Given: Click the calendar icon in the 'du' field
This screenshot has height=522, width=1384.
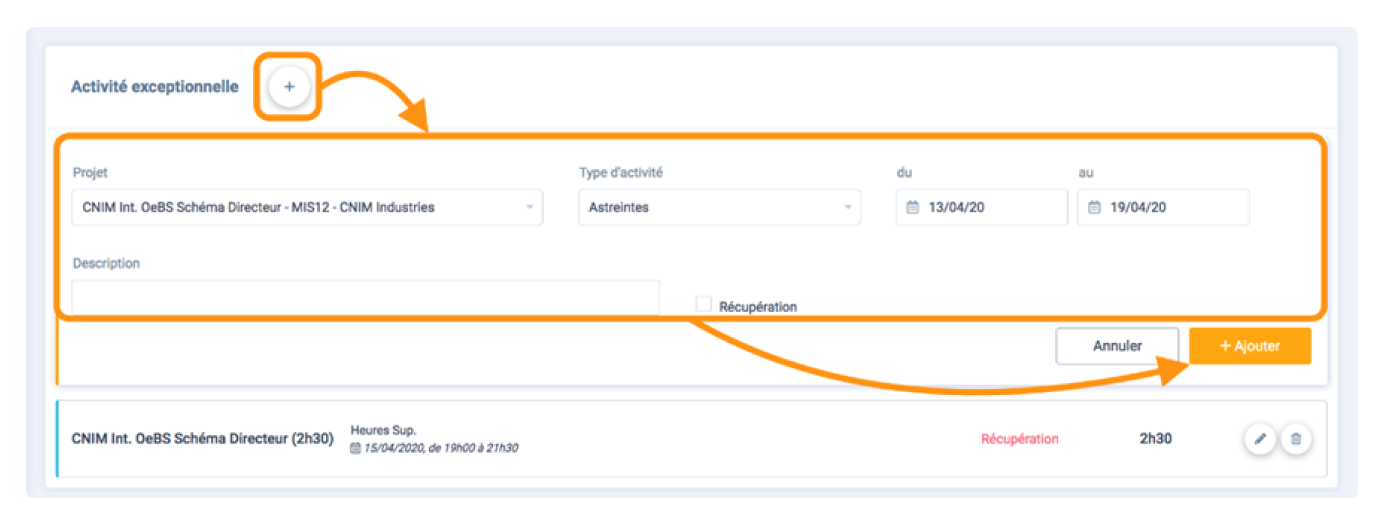Looking at the screenshot, I should [912, 208].
